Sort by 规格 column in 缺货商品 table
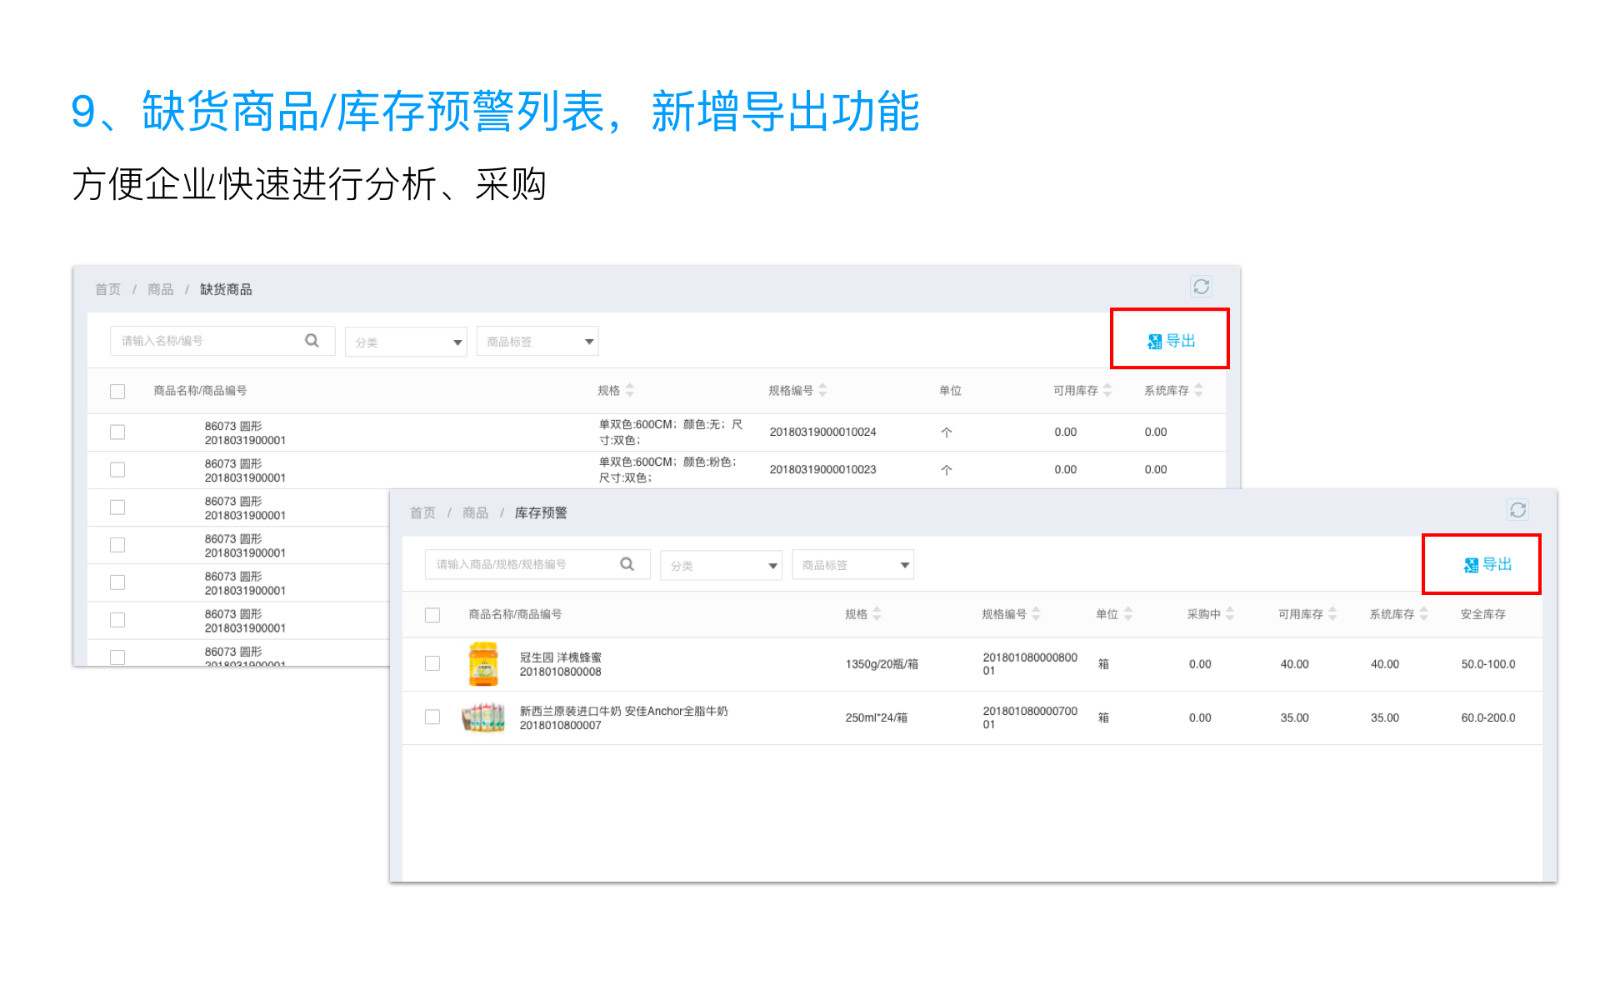The image size is (1600, 1000). [630, 391]
